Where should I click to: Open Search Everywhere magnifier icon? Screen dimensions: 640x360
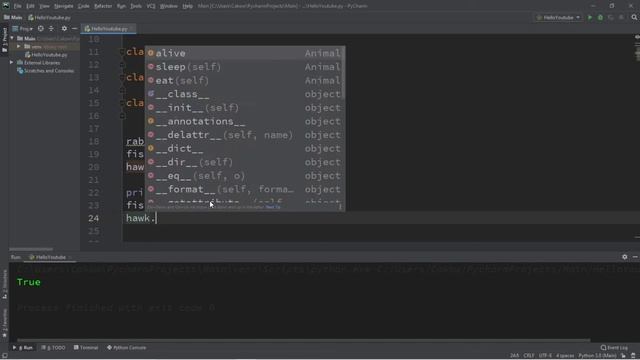(634, 18)
